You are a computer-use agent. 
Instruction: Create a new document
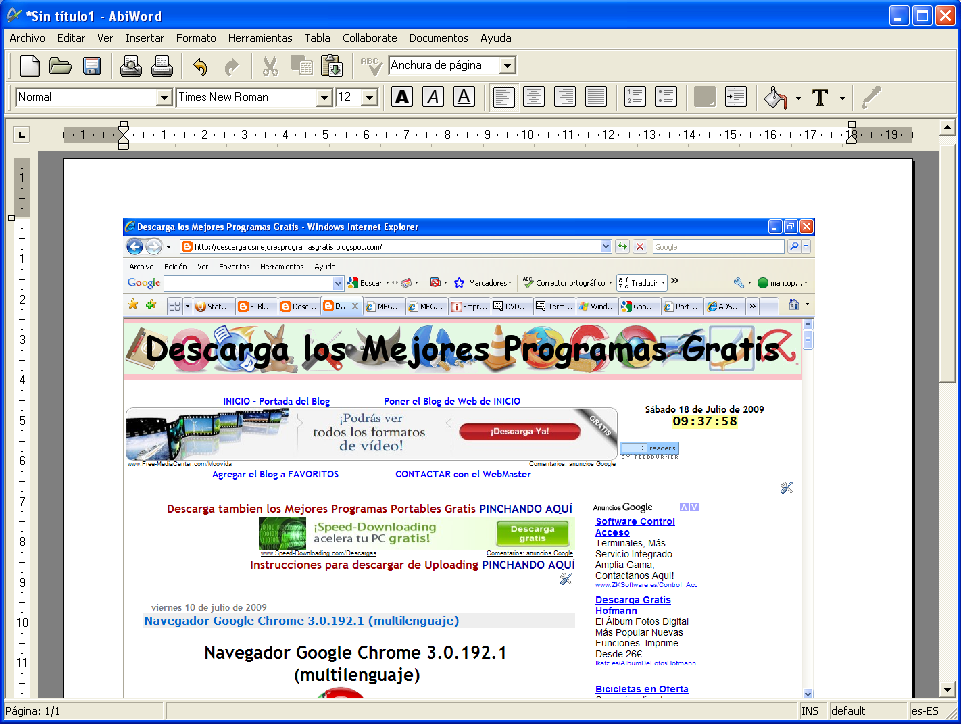pyautogui.click(x=29, y=66)
